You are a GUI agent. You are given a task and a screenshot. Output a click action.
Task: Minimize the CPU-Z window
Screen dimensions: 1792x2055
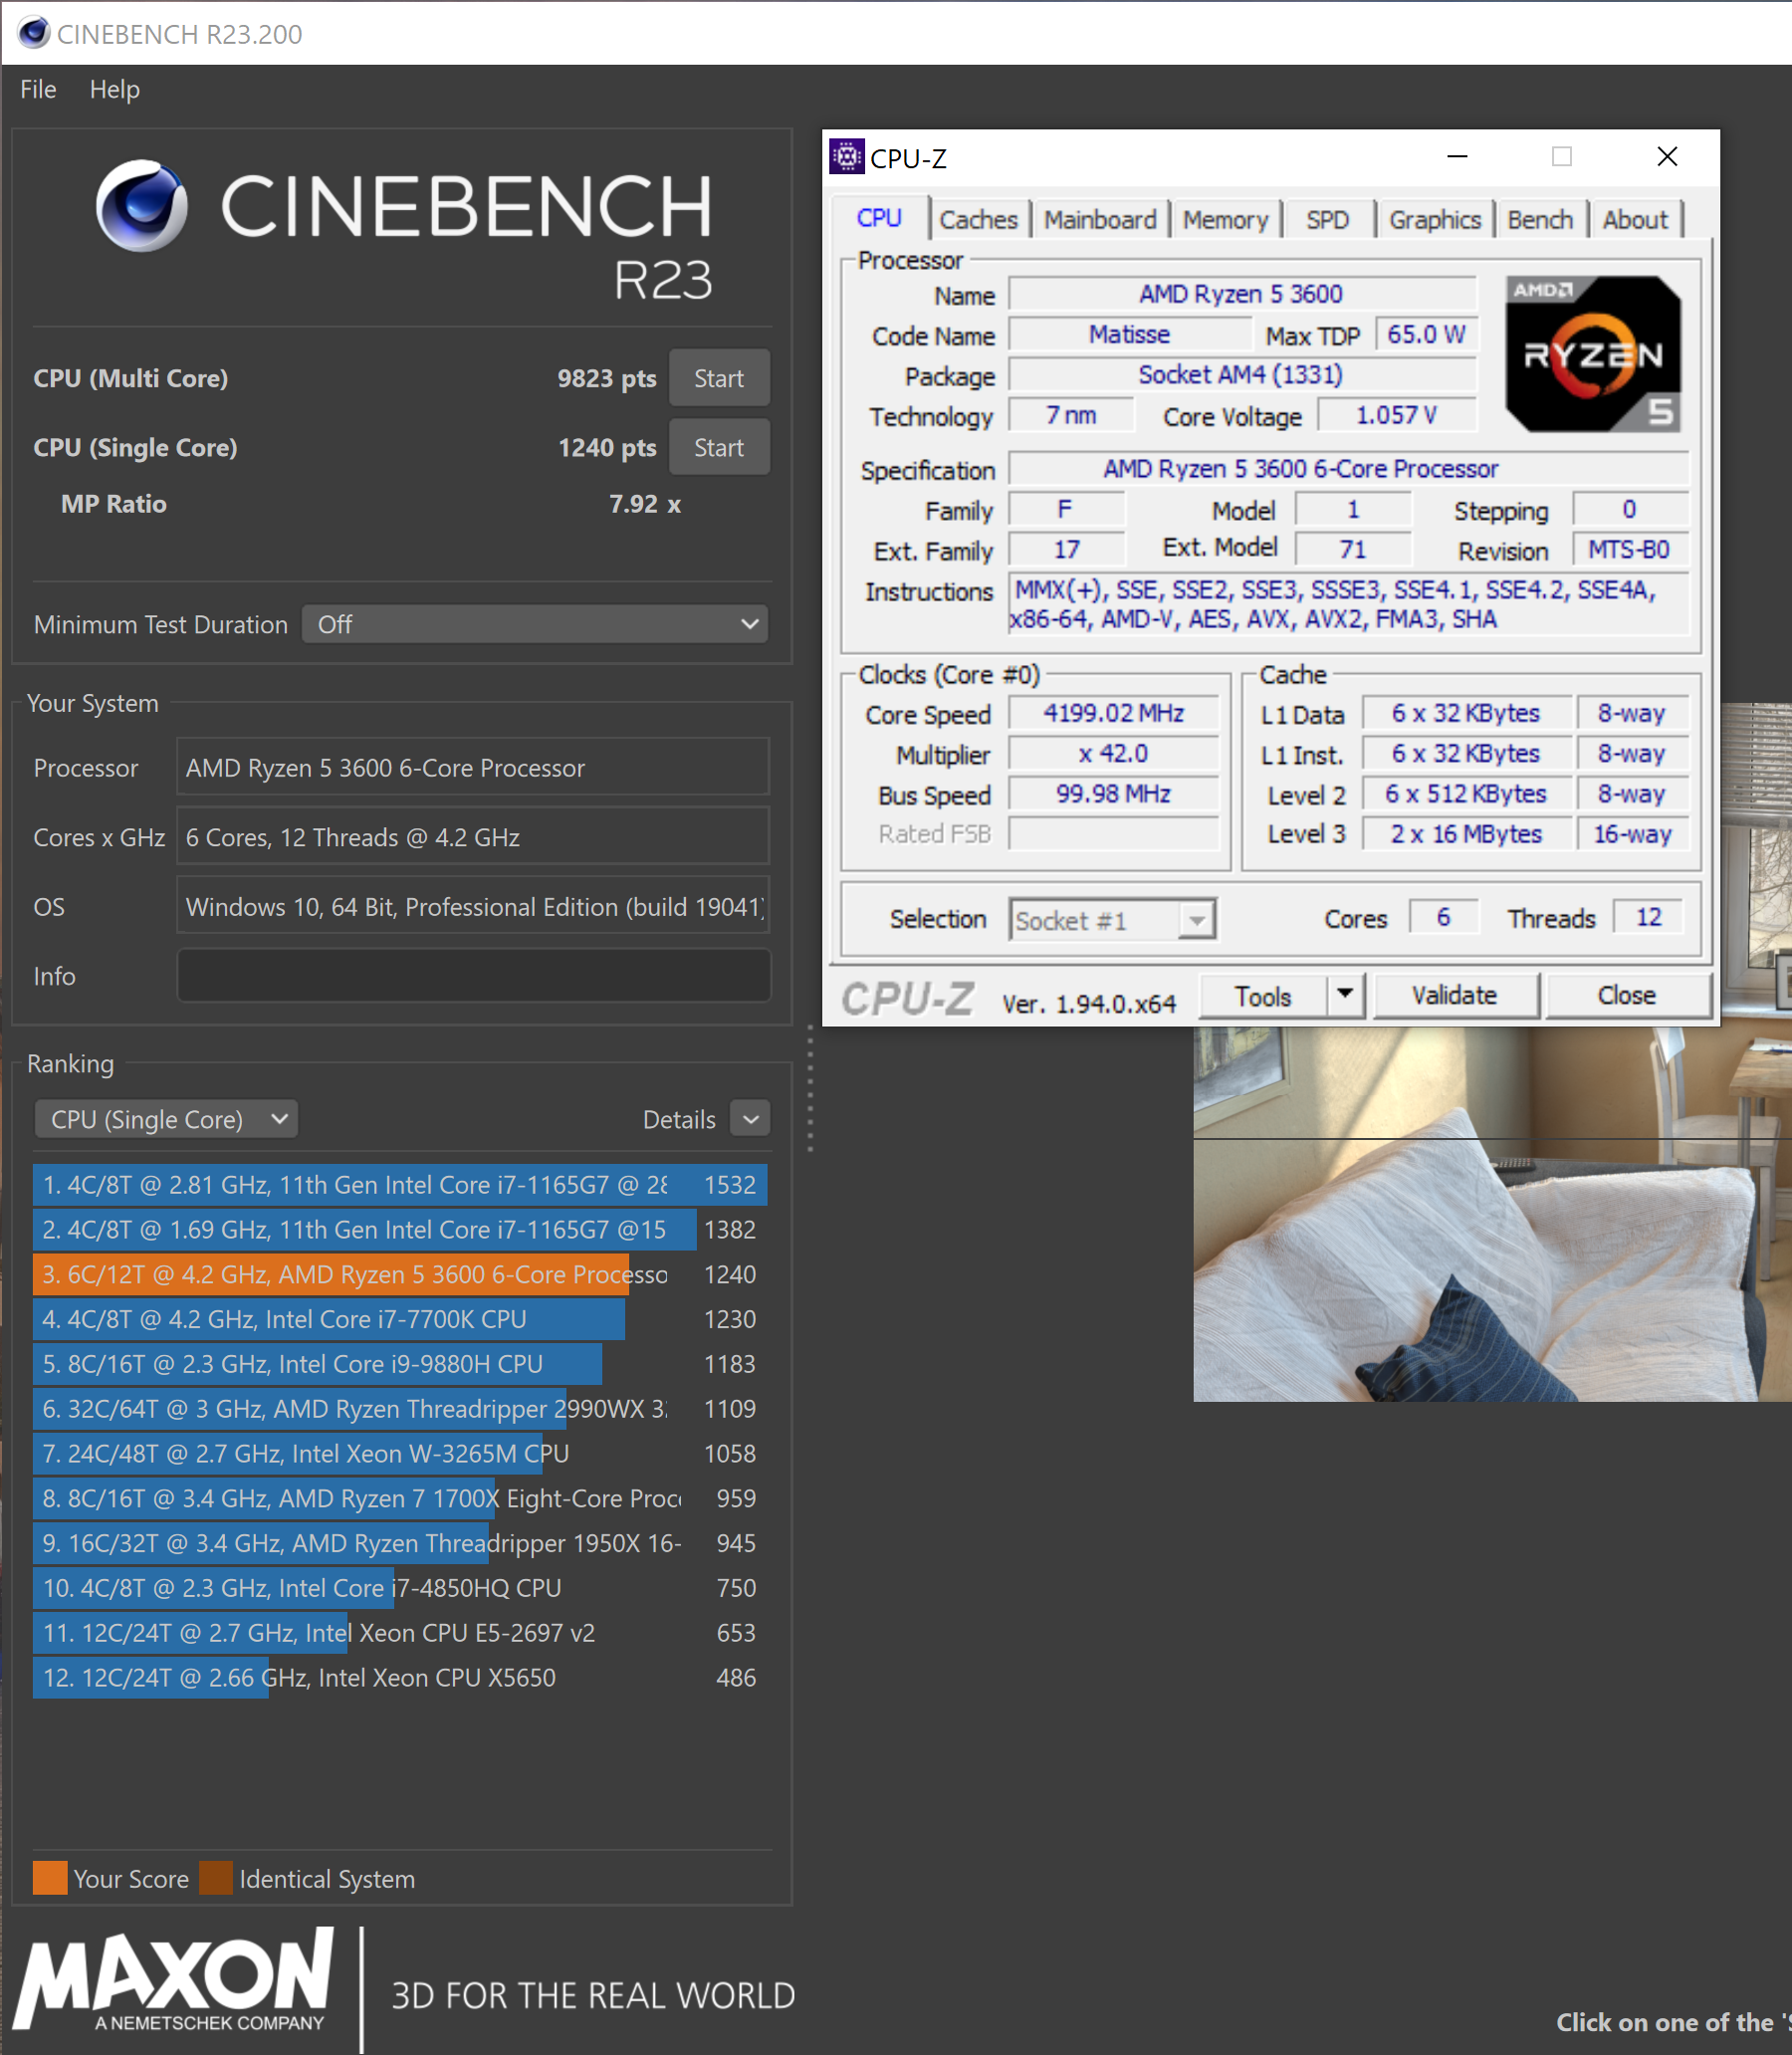[1457, 157]
